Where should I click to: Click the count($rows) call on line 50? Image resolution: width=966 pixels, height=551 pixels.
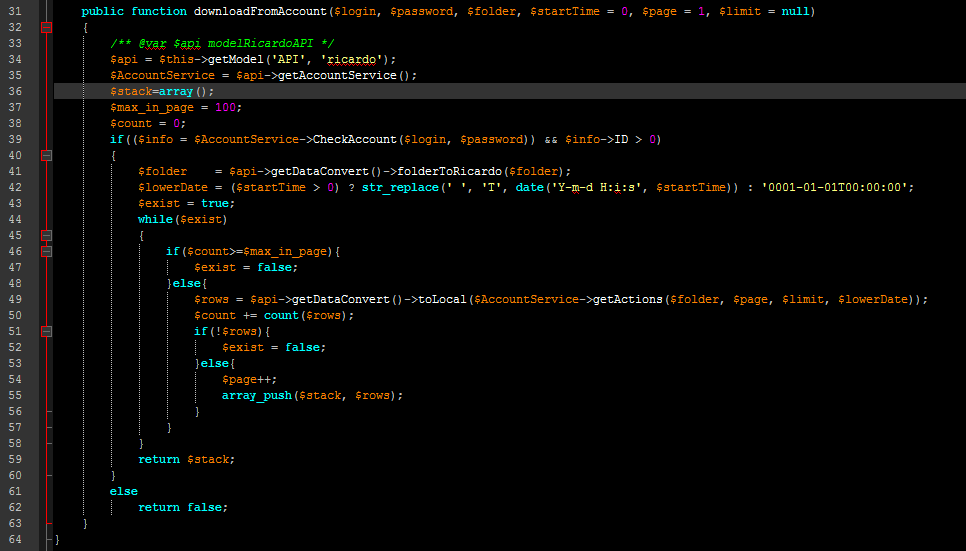(x=306, y=316)
